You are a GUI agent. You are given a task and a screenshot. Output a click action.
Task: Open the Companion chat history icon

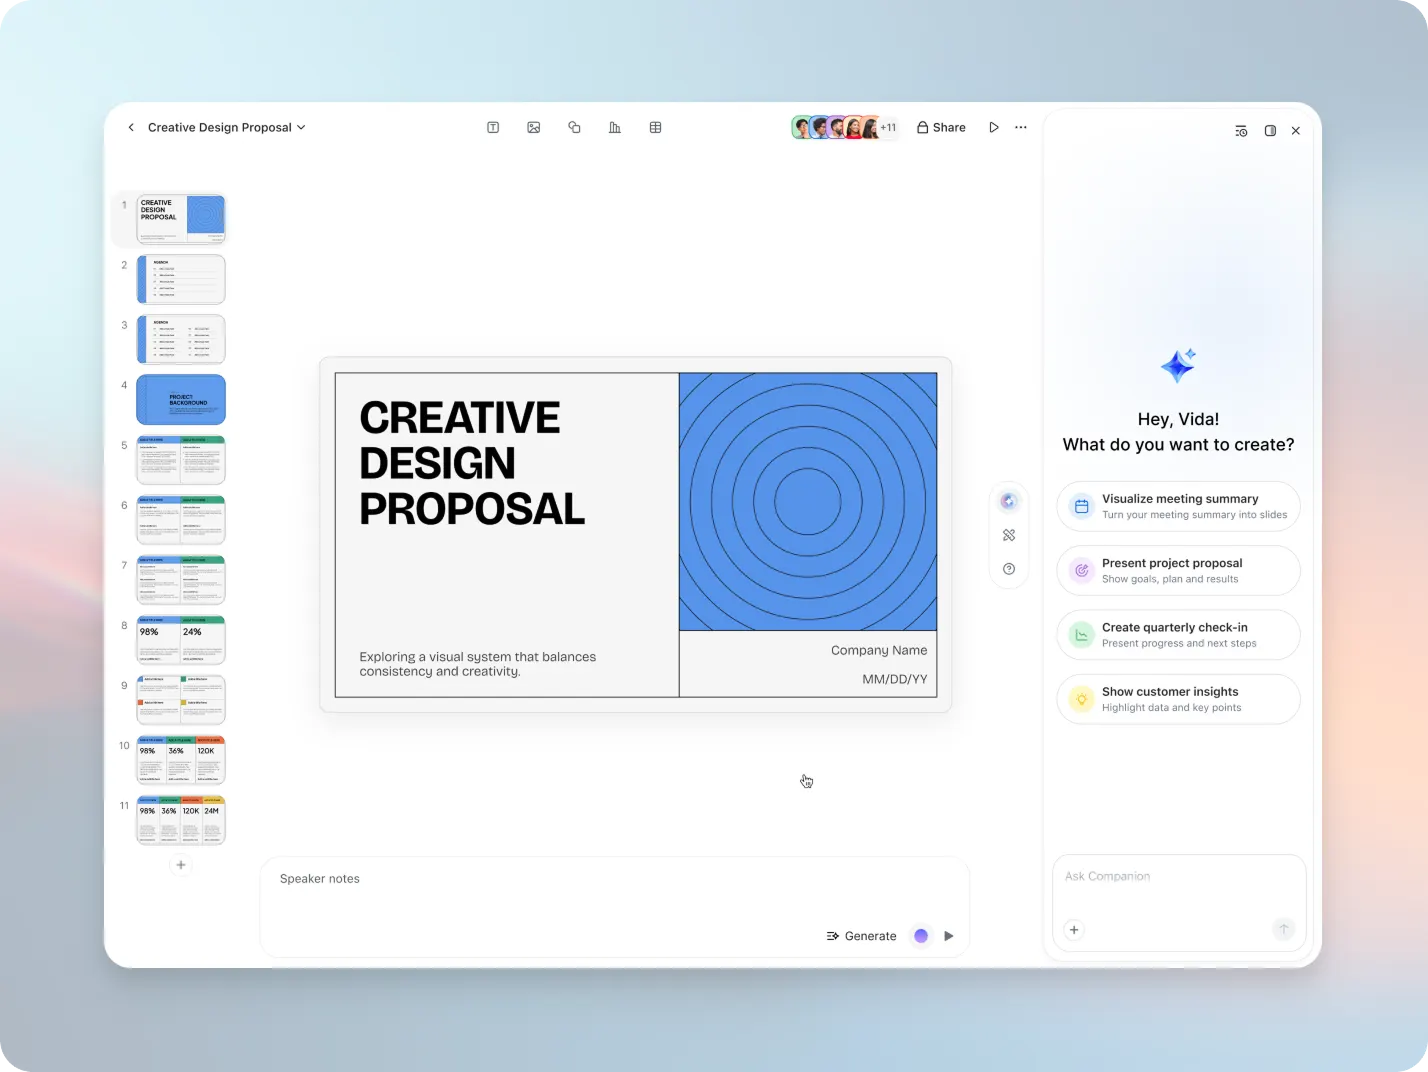[x=1241, y=131]
